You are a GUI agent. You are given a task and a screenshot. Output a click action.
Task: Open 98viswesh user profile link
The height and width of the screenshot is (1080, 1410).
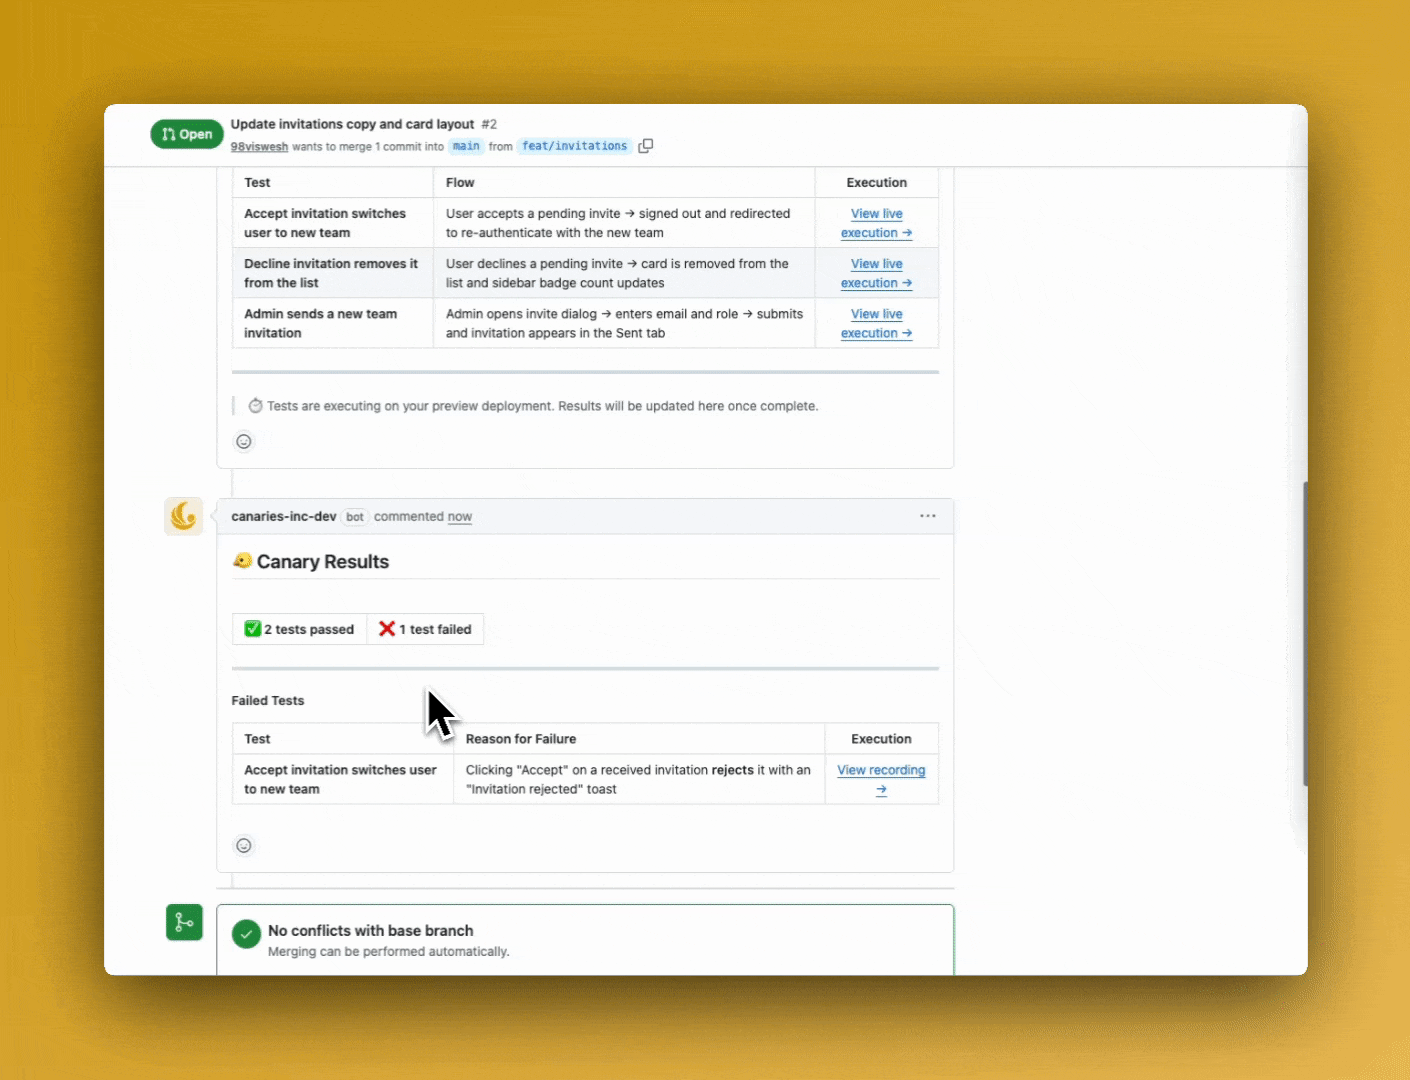259,147
